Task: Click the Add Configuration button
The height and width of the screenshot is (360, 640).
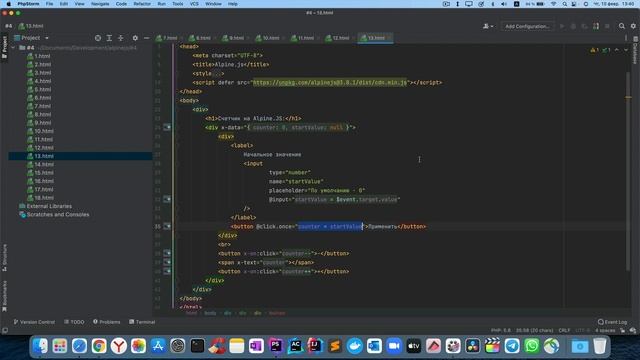Action: (527, 26)
